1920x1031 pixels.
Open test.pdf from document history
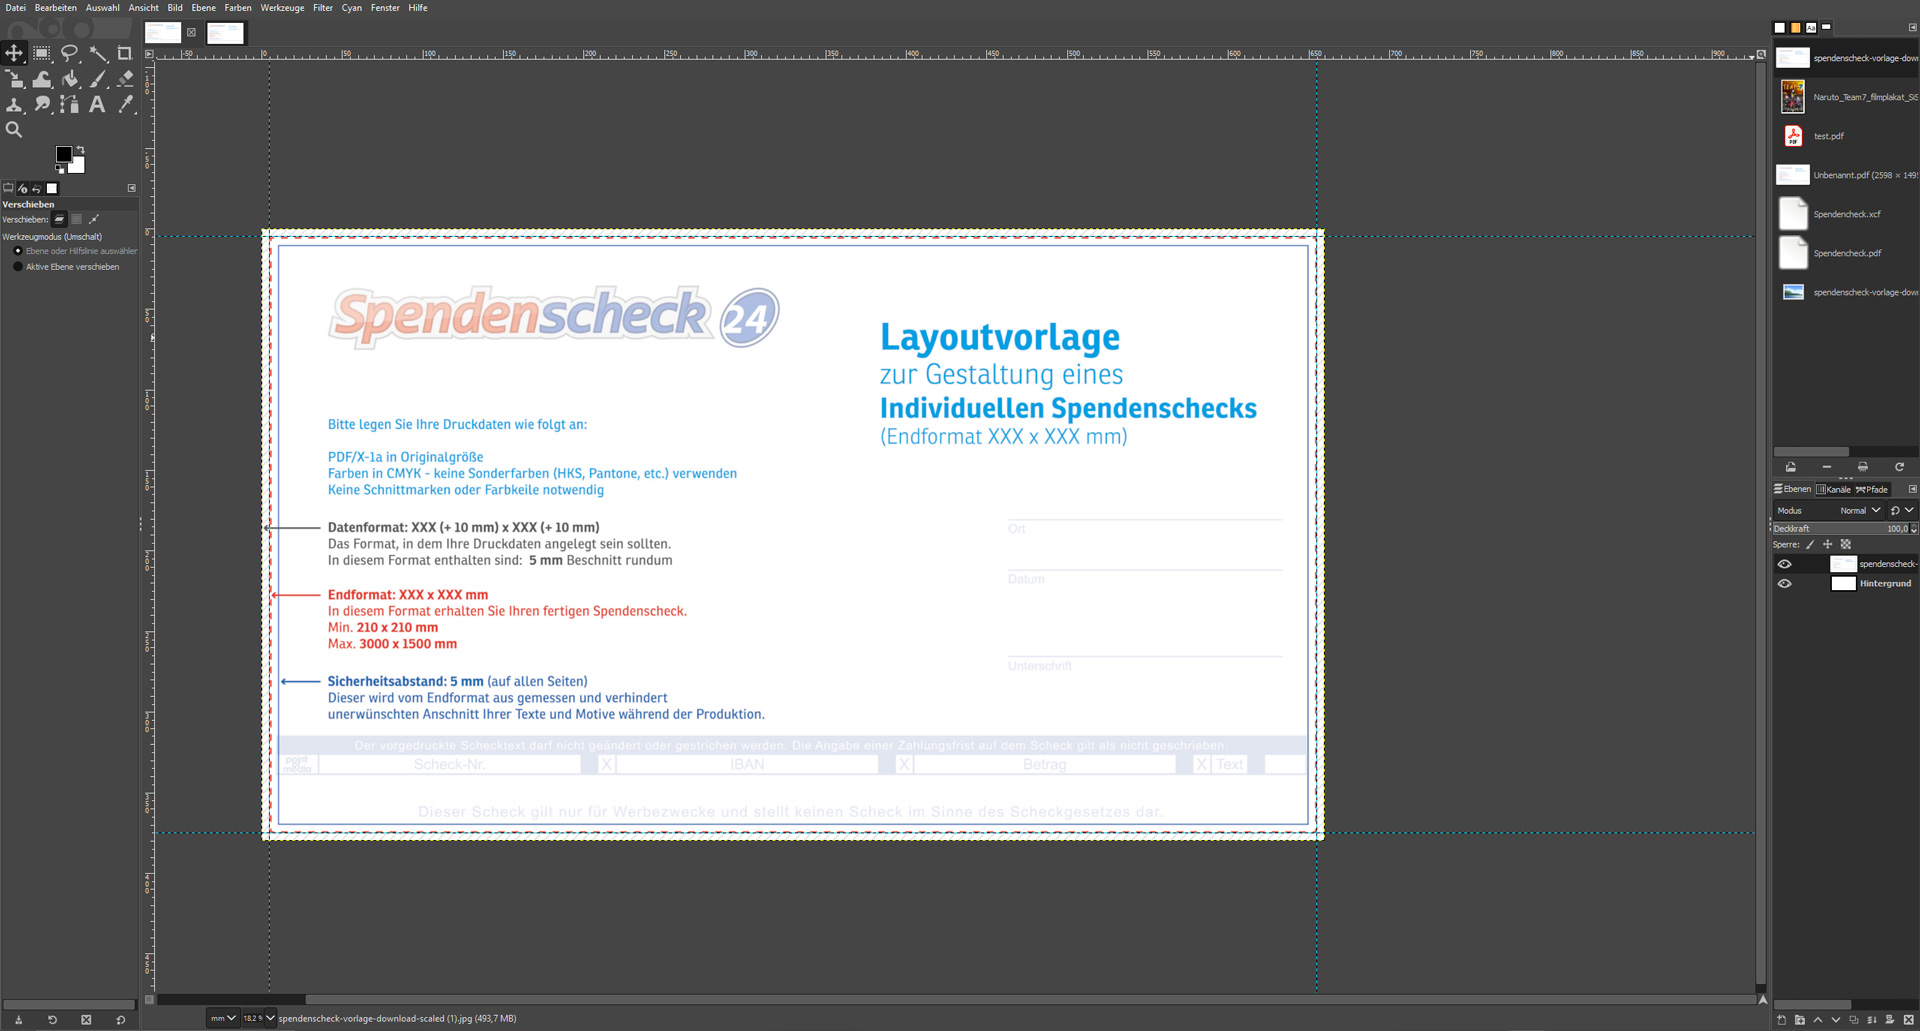(x=1846, y=136)
